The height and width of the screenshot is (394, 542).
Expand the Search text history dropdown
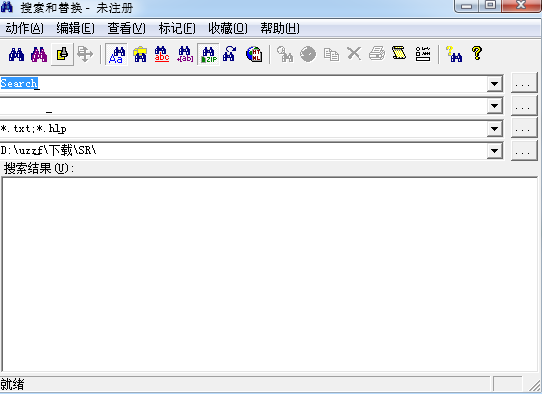(495, 84)
